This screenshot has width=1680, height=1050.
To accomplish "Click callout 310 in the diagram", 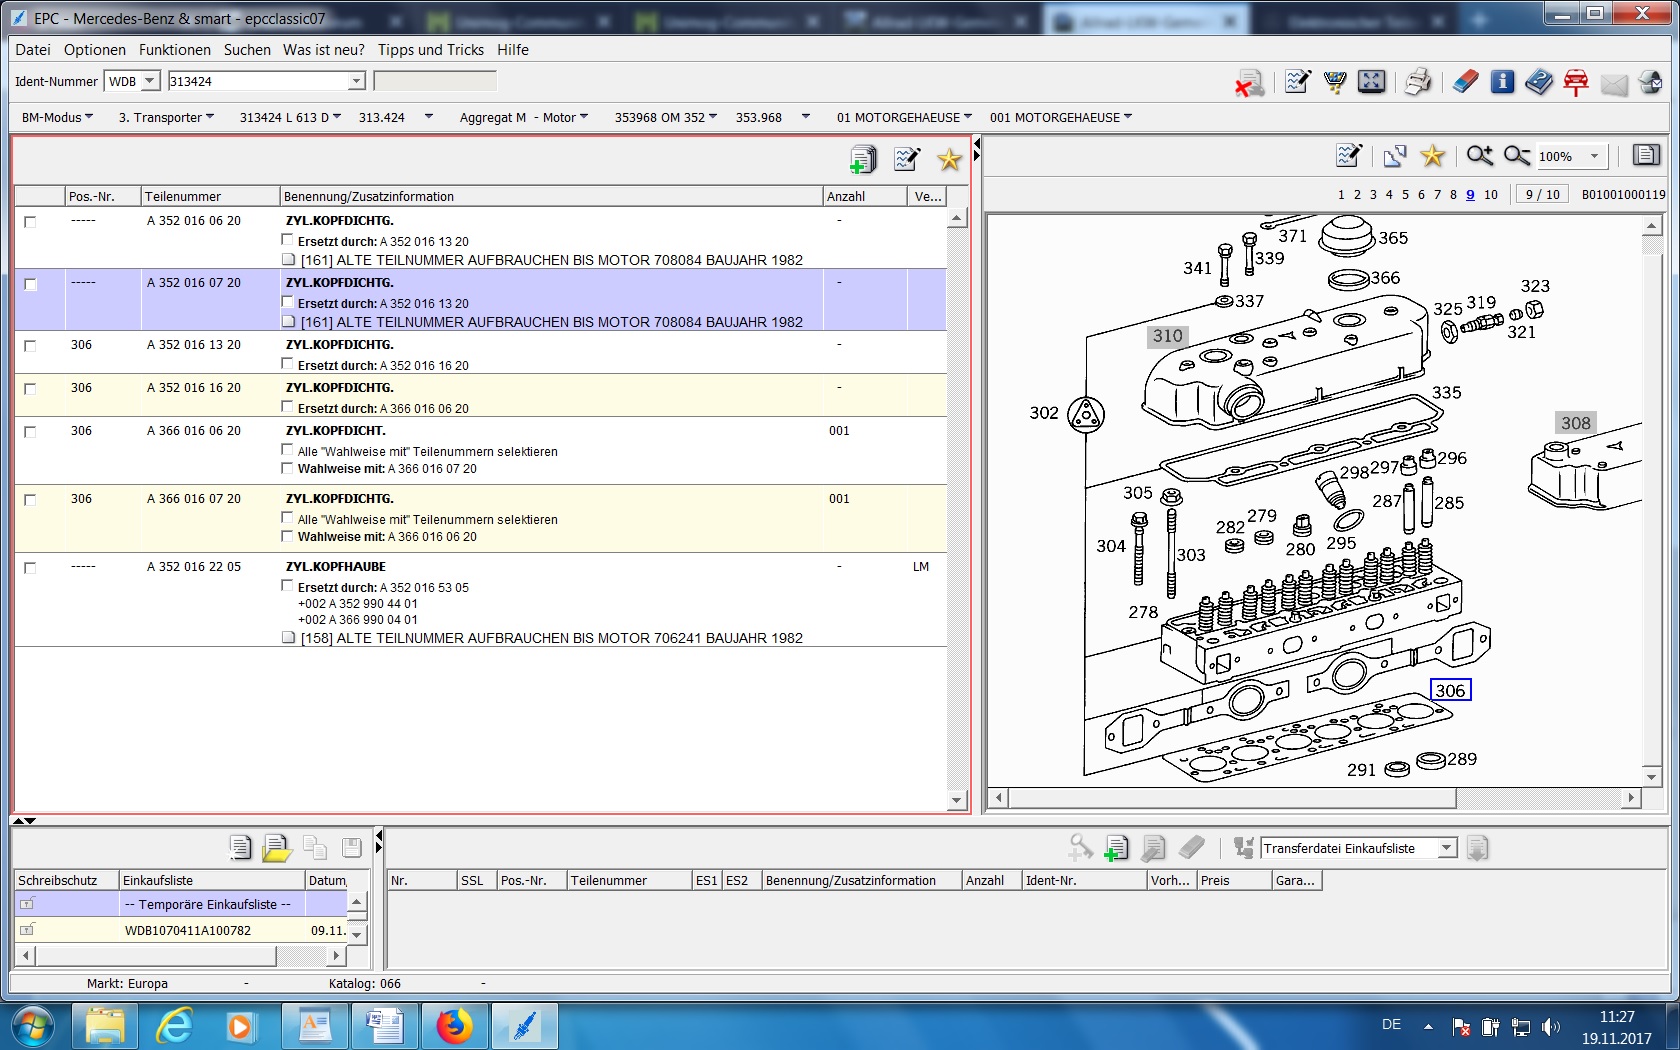I will point(1167,336).
